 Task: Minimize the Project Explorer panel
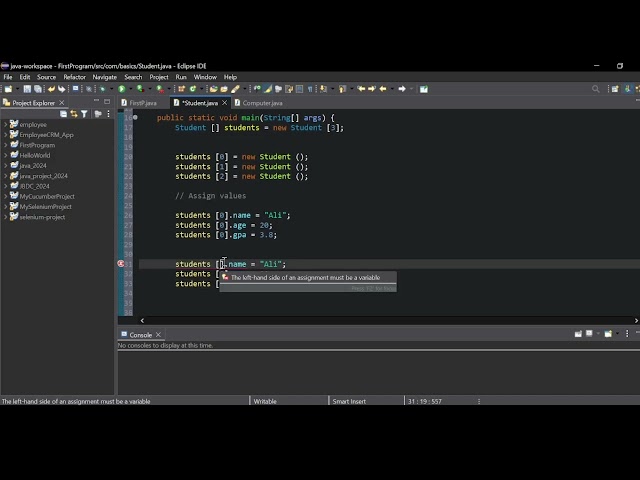tap(96, 101)
